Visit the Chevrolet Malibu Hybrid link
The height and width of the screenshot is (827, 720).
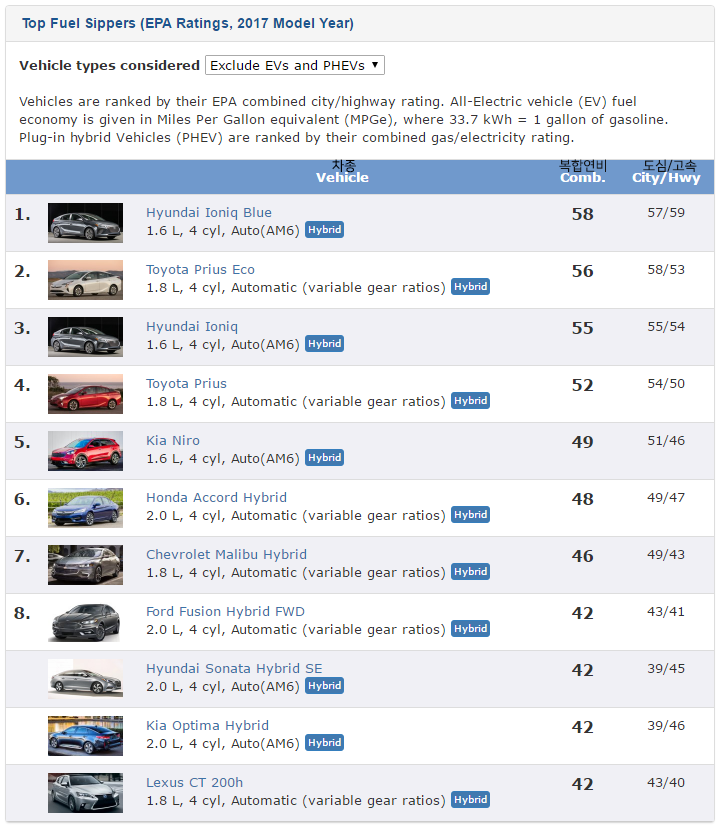pos(226,554)
